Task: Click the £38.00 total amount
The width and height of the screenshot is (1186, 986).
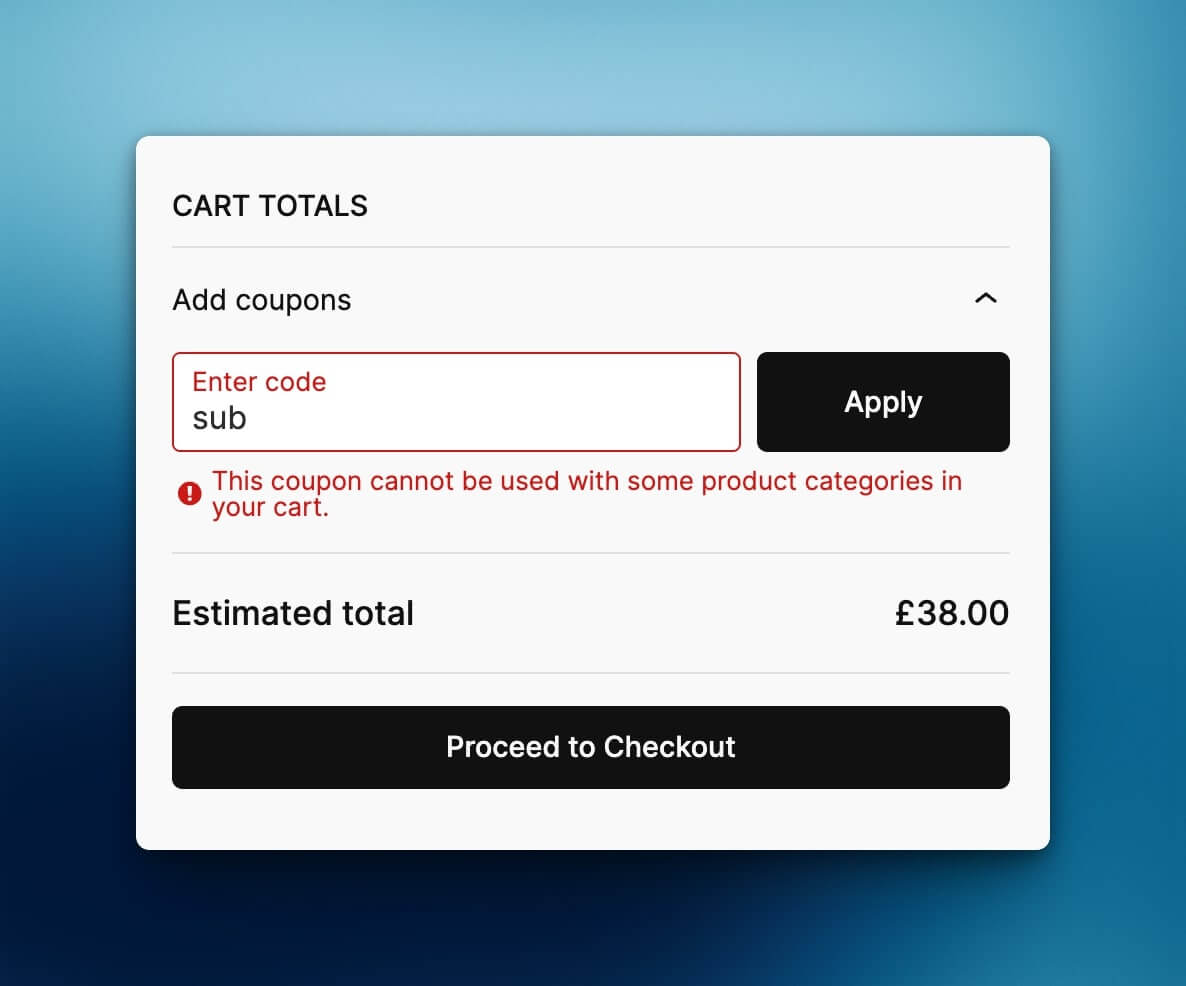Action: coord(952,613)
